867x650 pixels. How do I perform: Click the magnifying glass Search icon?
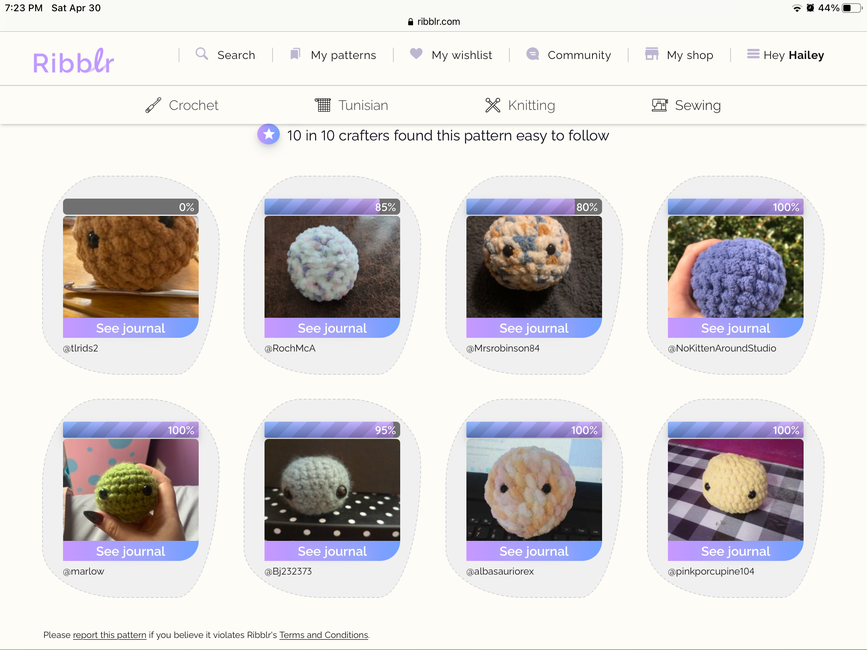(202, 54)
